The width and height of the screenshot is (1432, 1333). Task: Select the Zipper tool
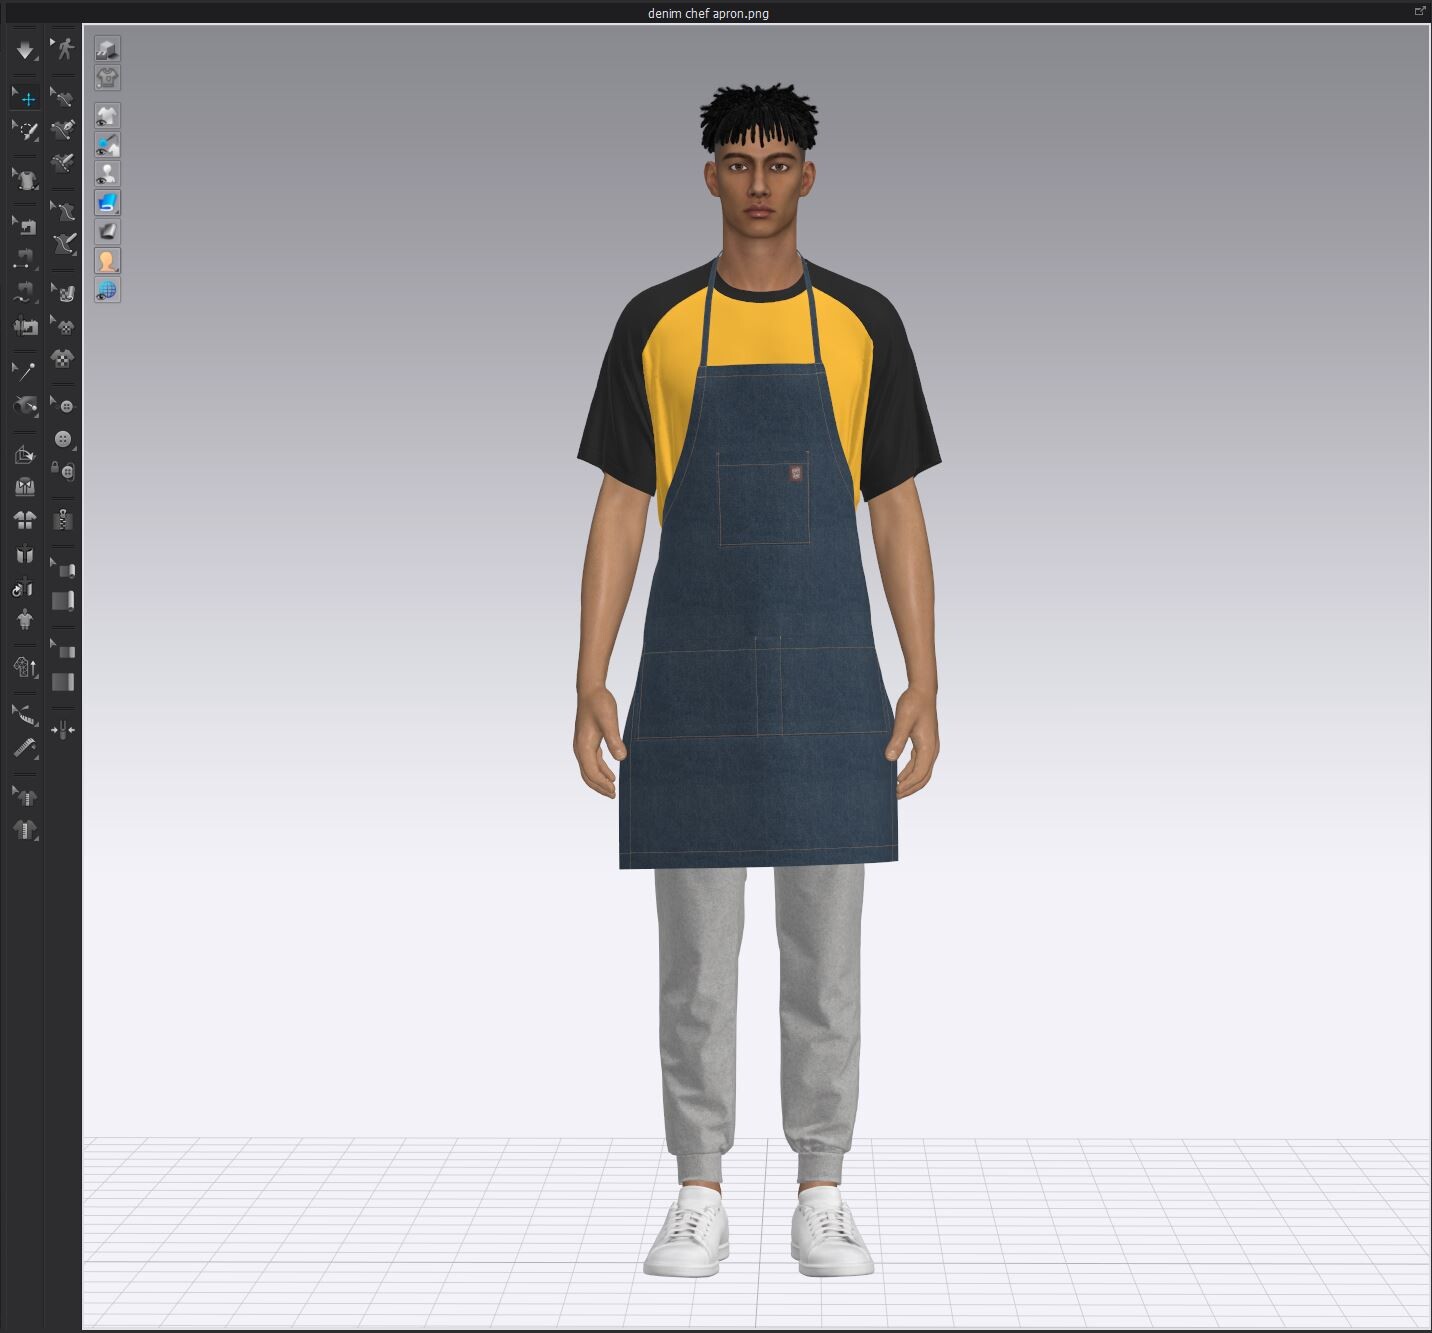tap(63, 519)
